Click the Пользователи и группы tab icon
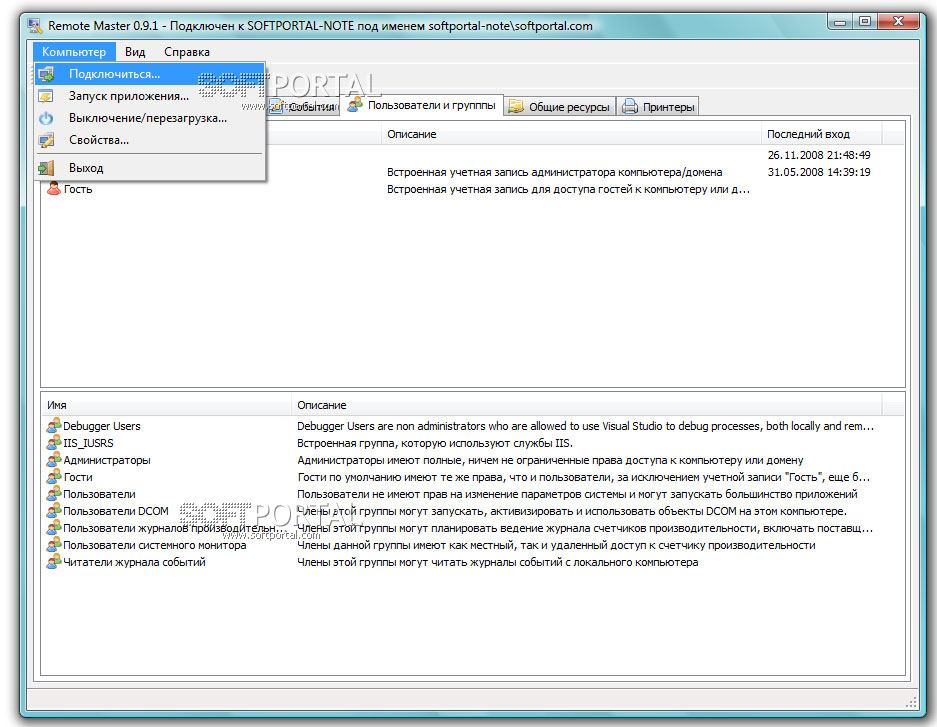The height and width of the screenshot is (727, 937). point(355,105)
